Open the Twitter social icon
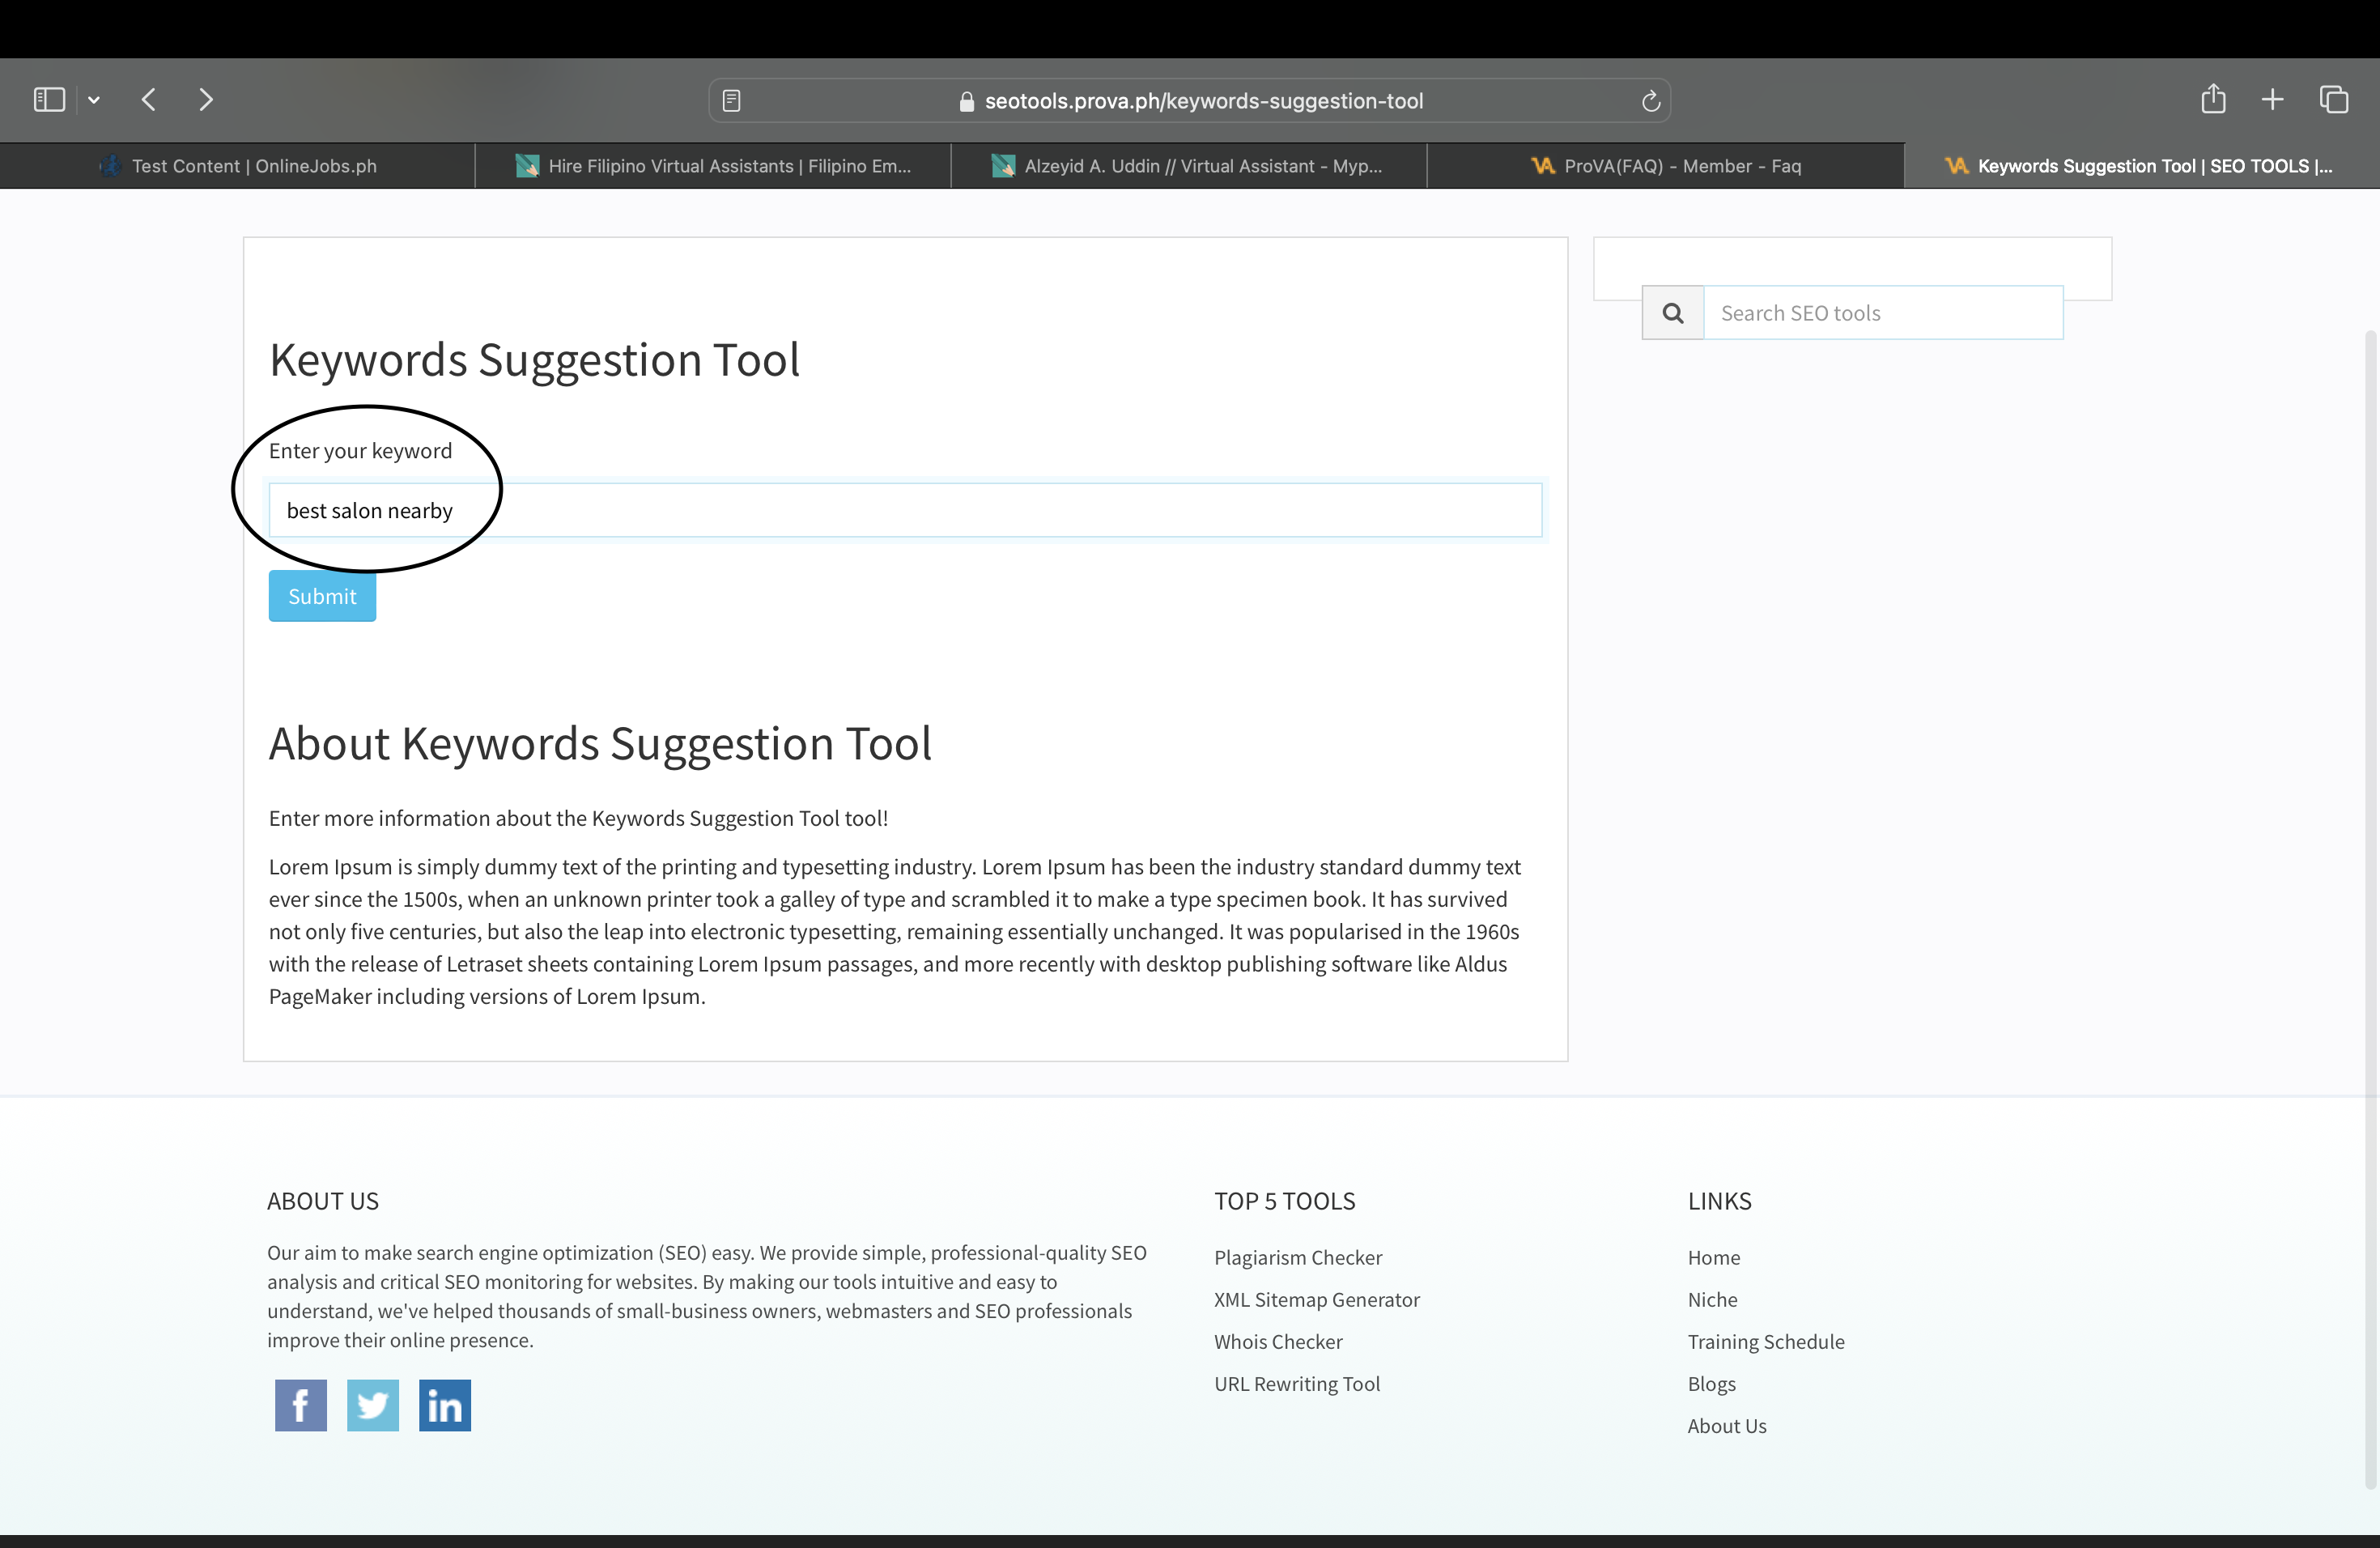Image resolution: width=2380 pixels, height=1548 pixels. coord(373,1405)
